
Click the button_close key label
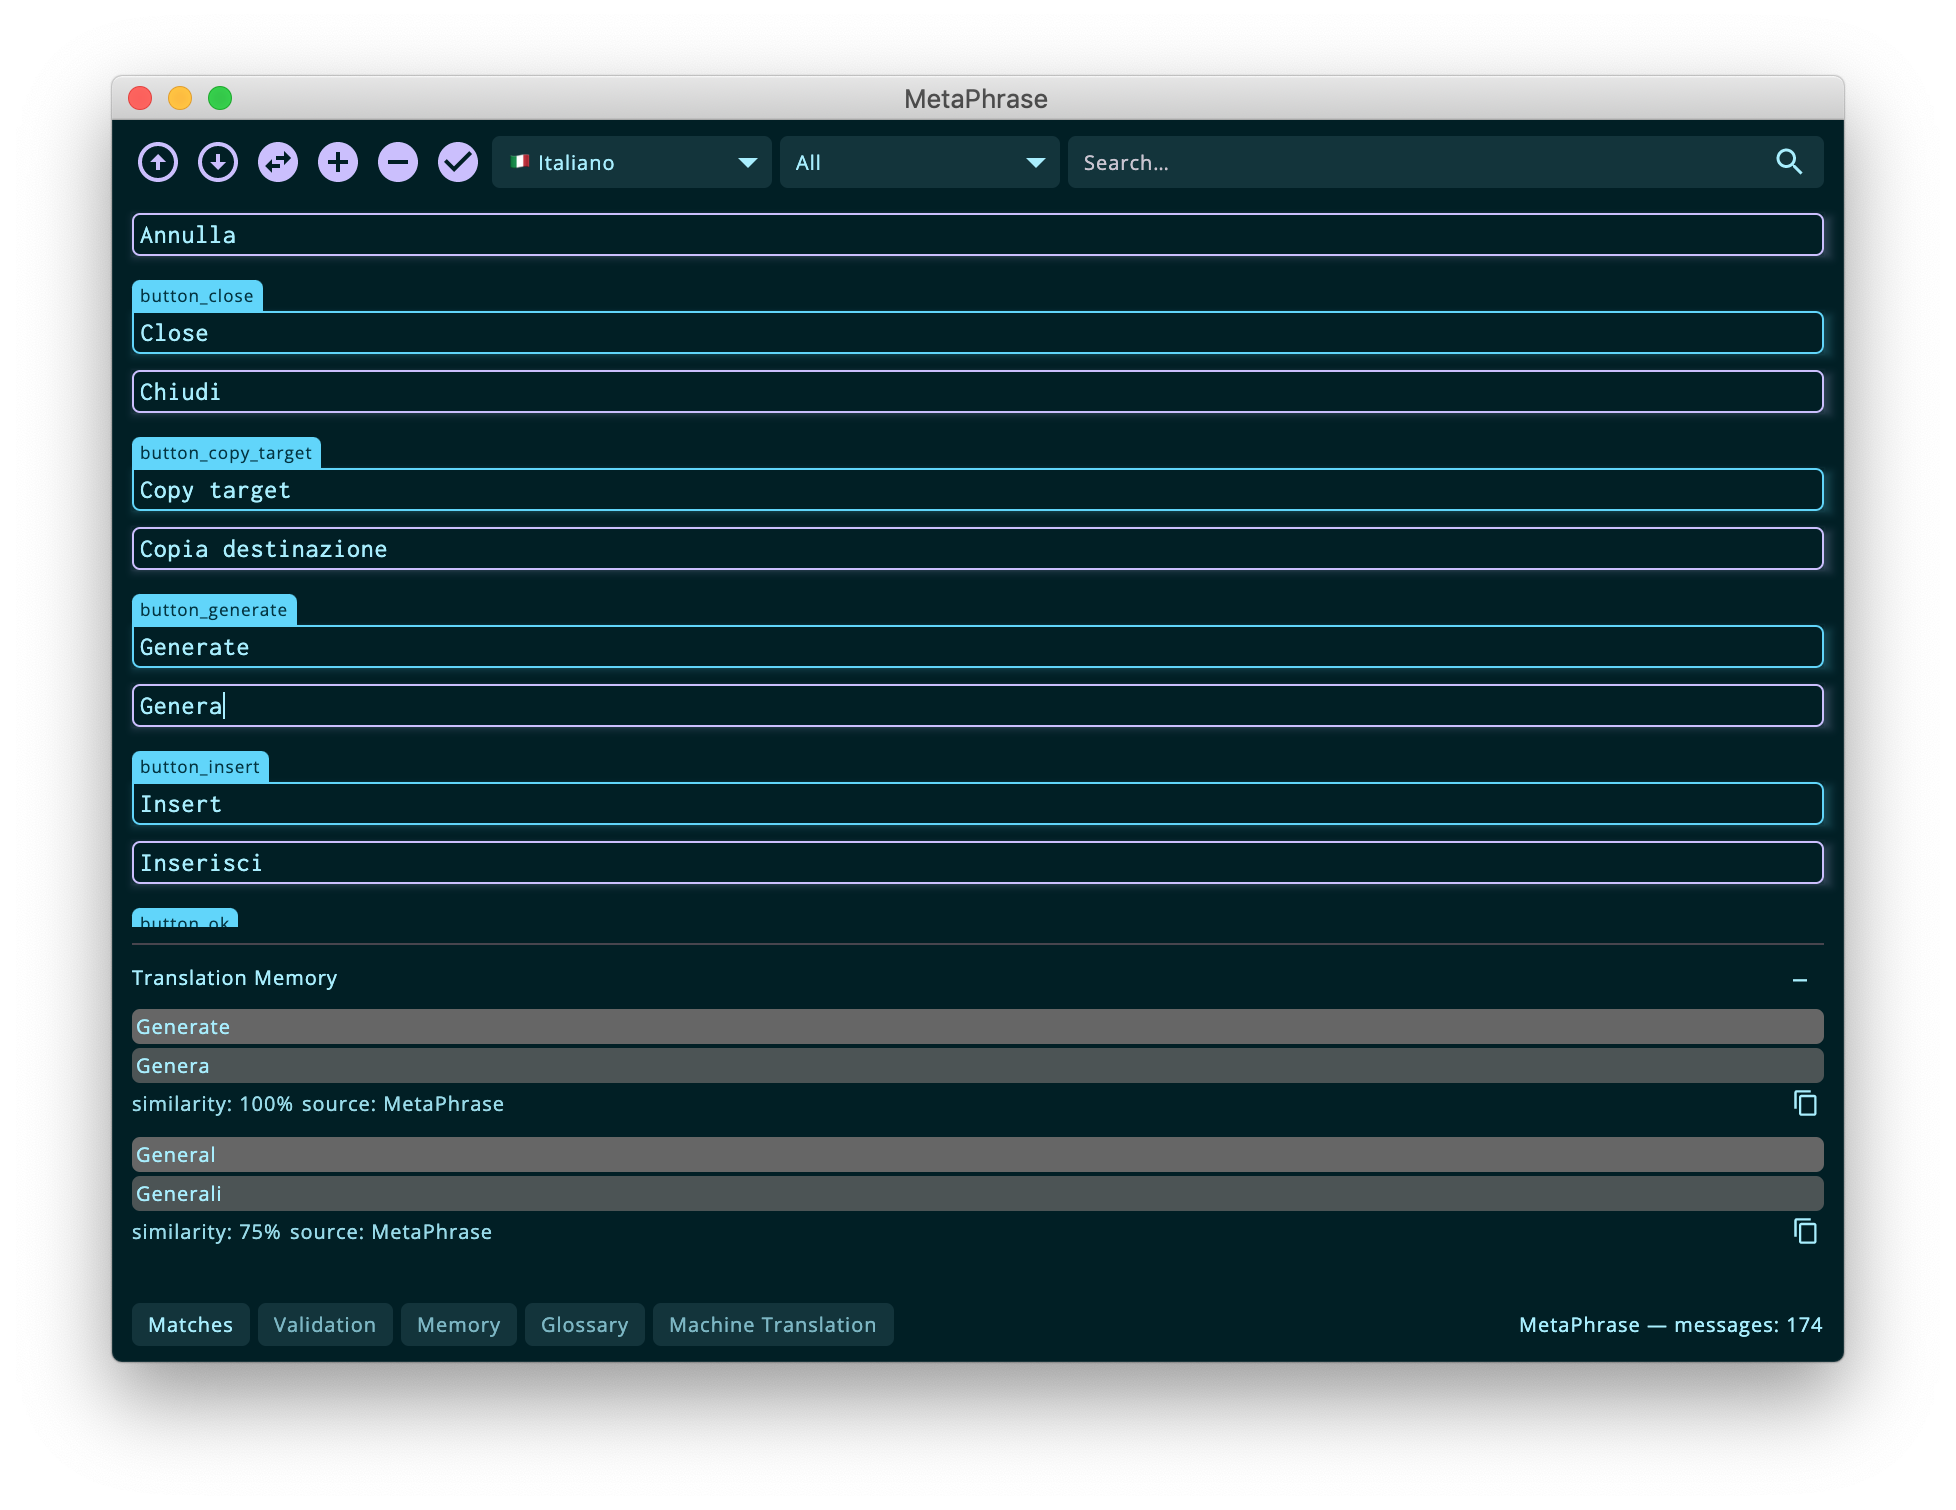(x=197, y=296)
